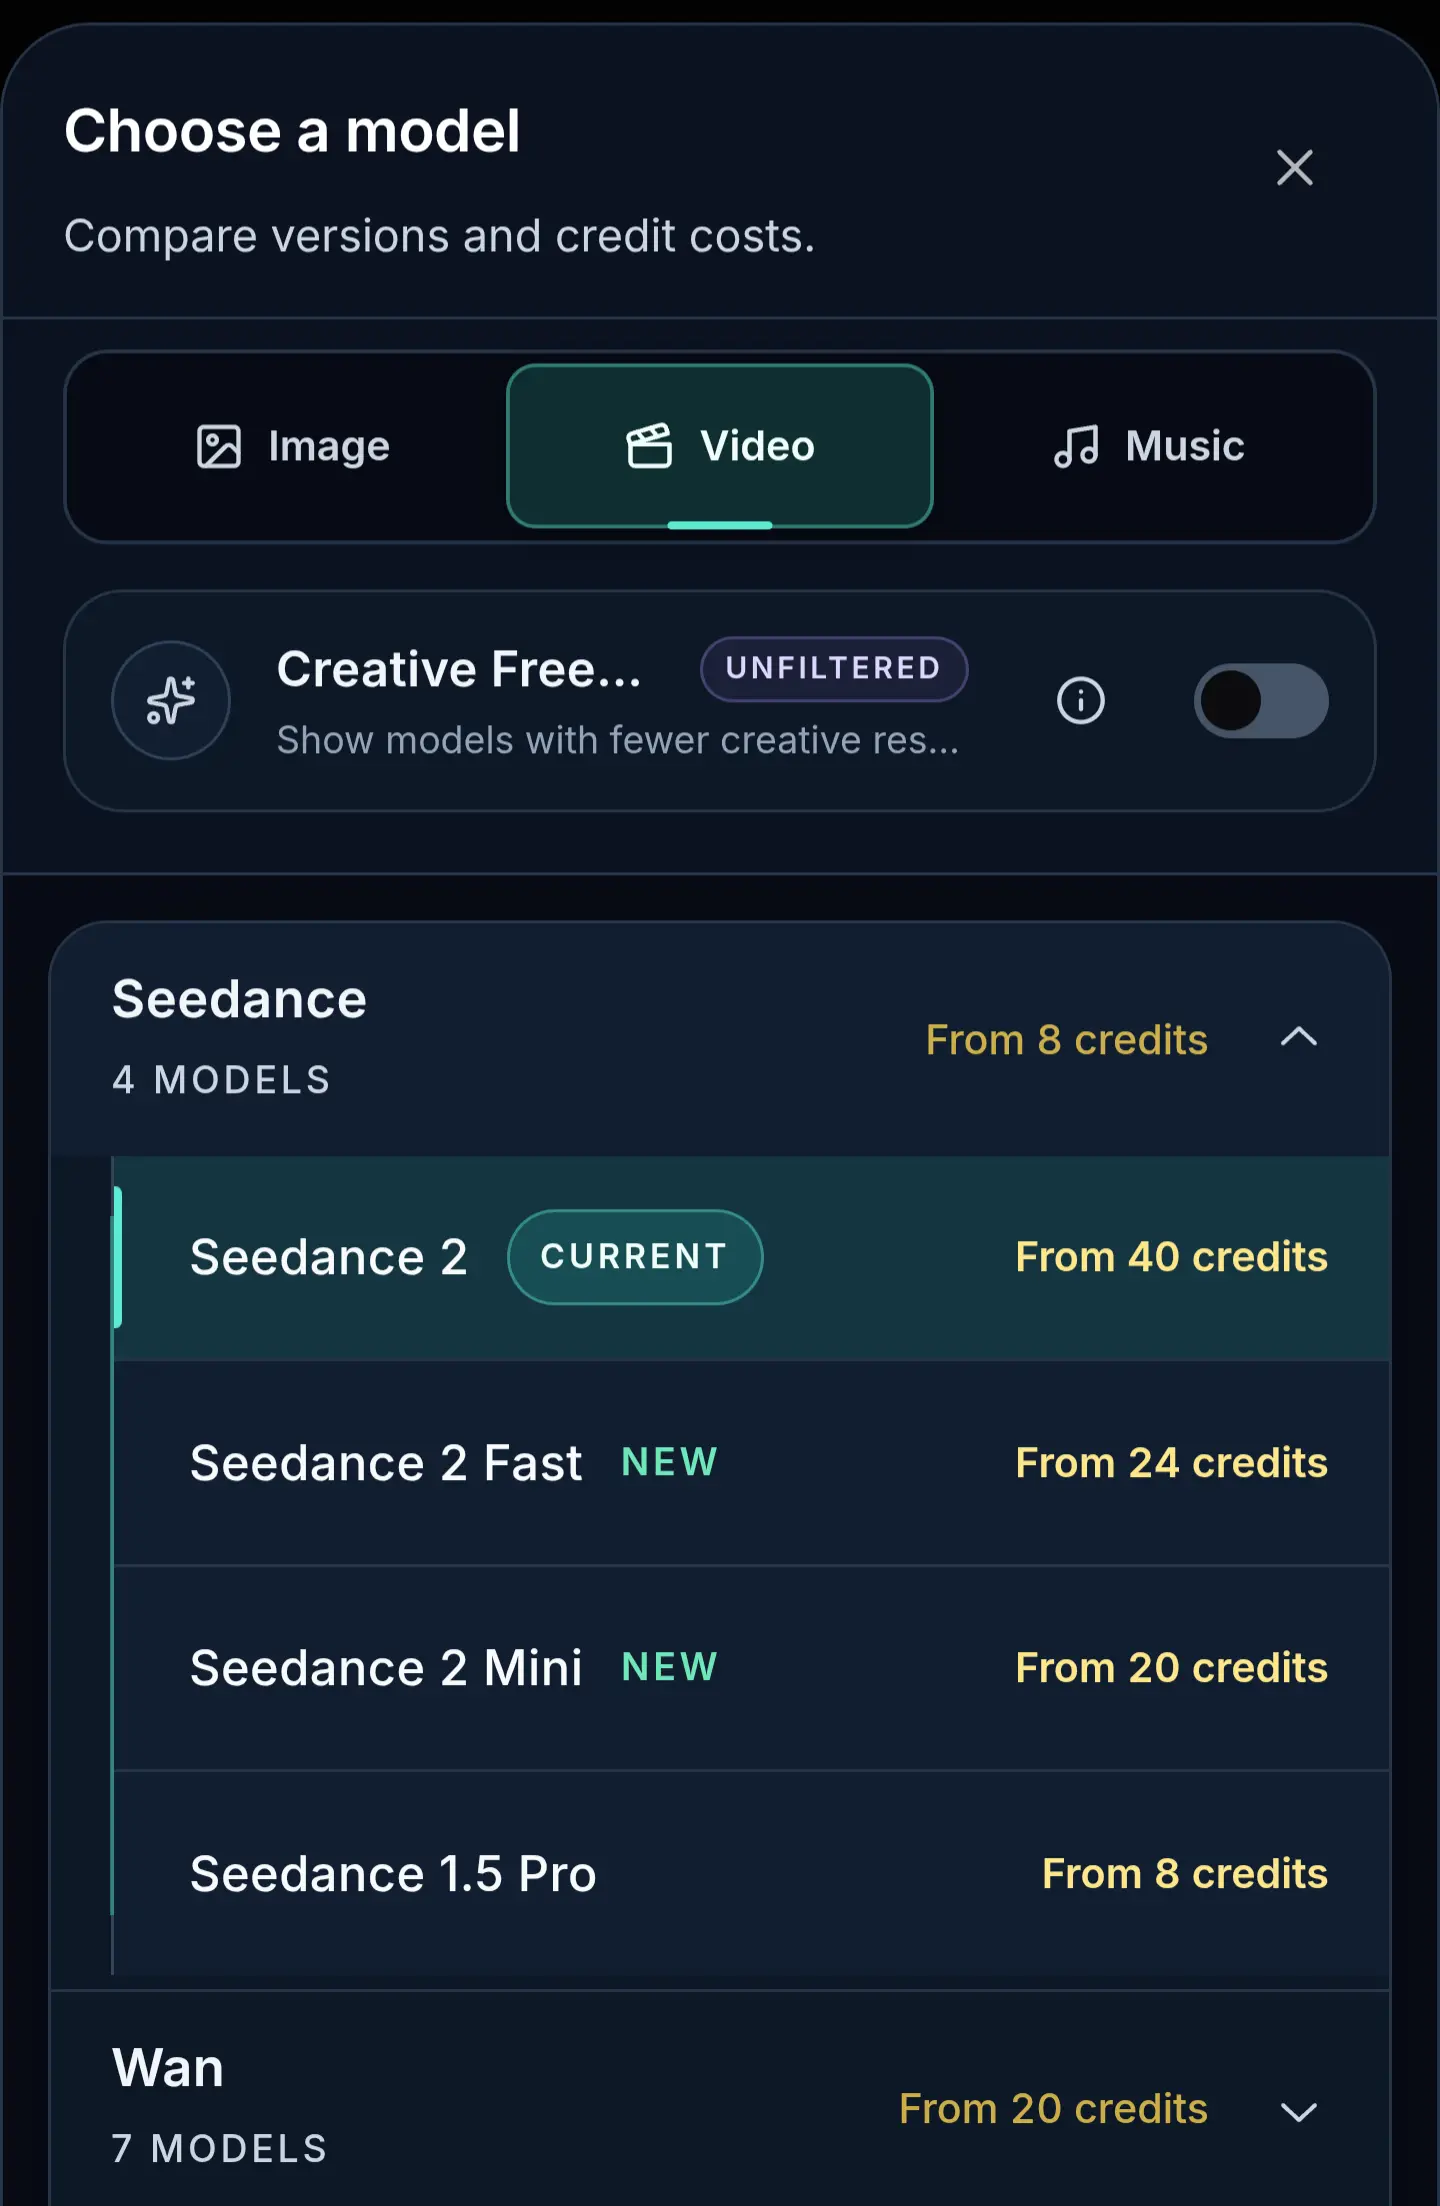The height and width of the screenshot is (2206, 1440).
Task: Close the Choose a model dialog
Action: click(x=1294, y=168)
